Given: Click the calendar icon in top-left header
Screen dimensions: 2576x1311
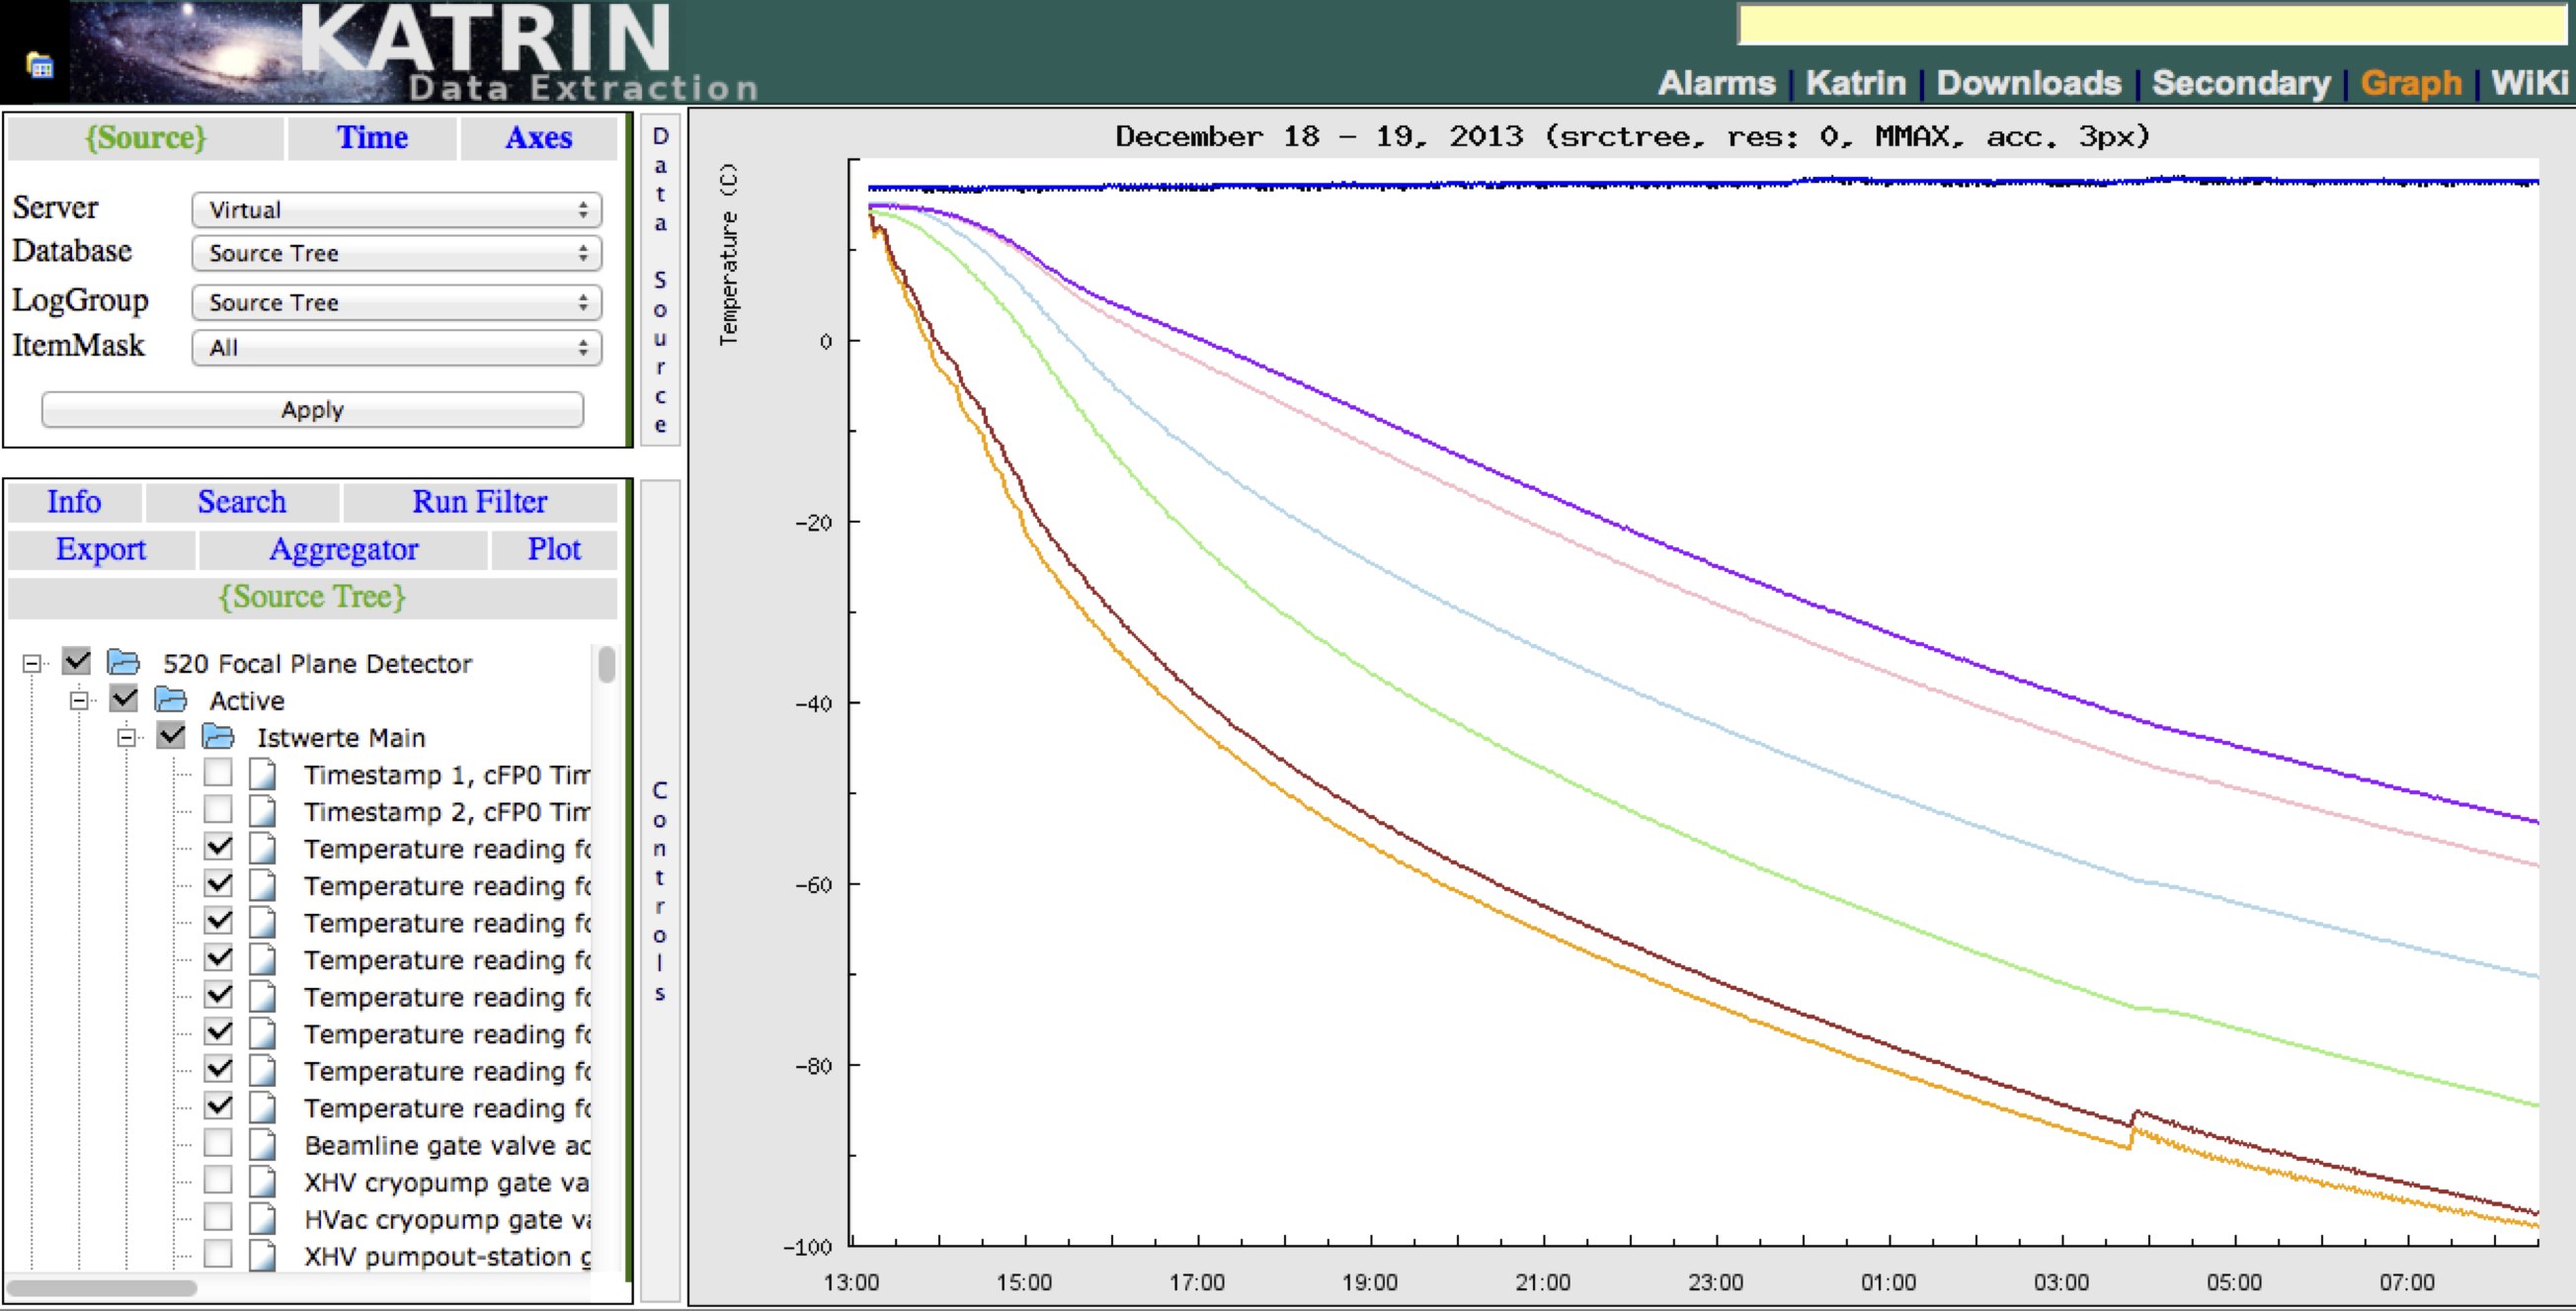Looking at the screenshot, I should 40,66.
